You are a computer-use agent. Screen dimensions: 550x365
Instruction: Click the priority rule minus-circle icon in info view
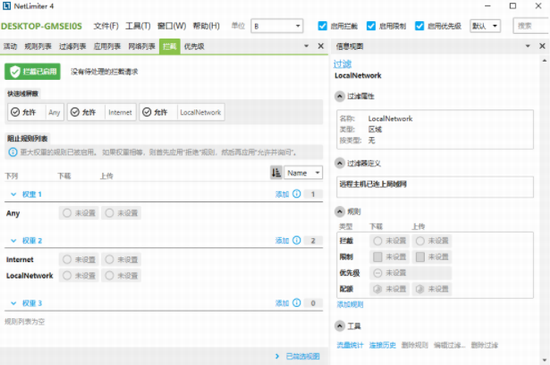(377, 273)
